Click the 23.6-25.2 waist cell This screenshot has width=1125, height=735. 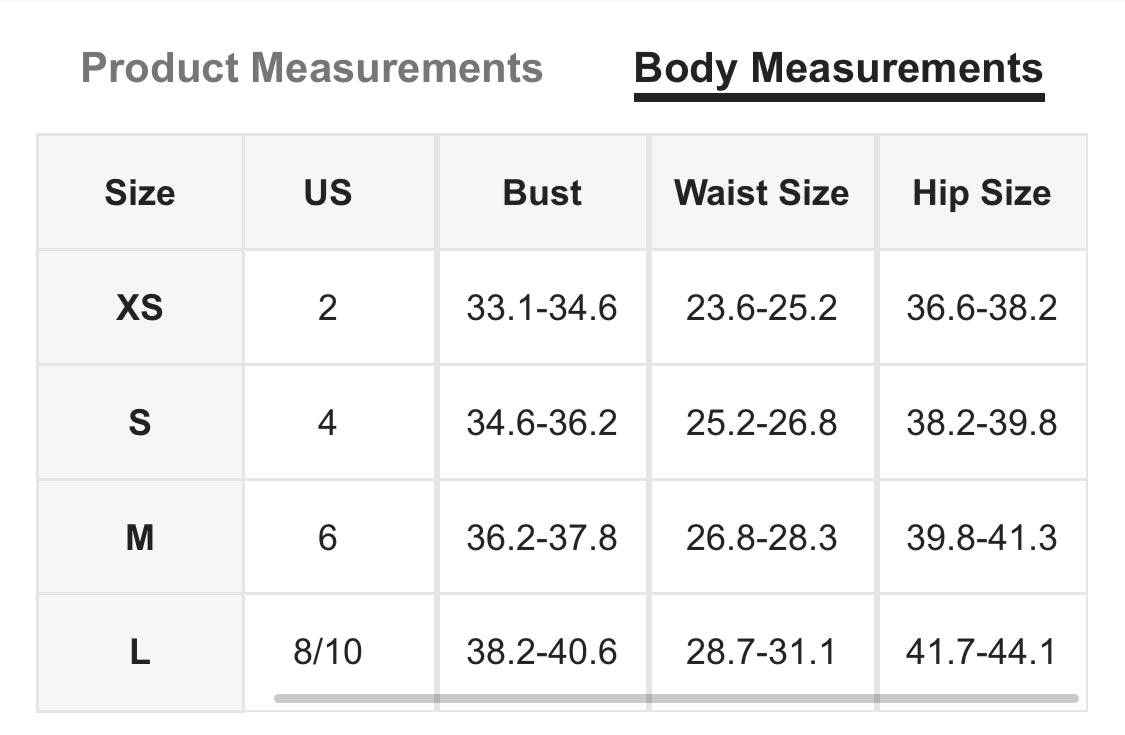761,308
